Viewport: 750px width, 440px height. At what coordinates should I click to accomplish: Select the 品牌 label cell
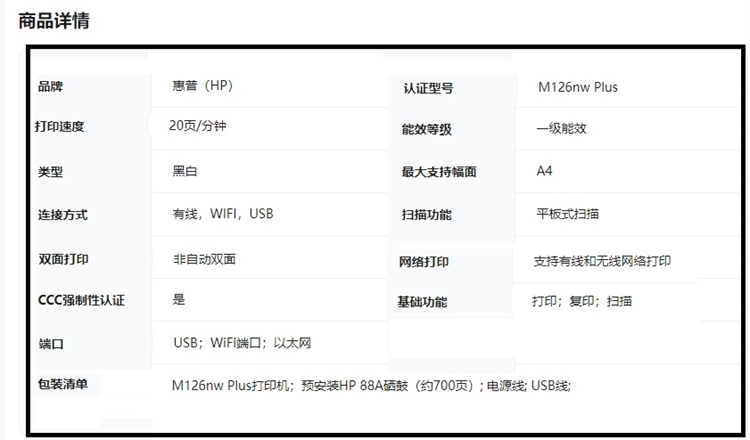[51, 87]
